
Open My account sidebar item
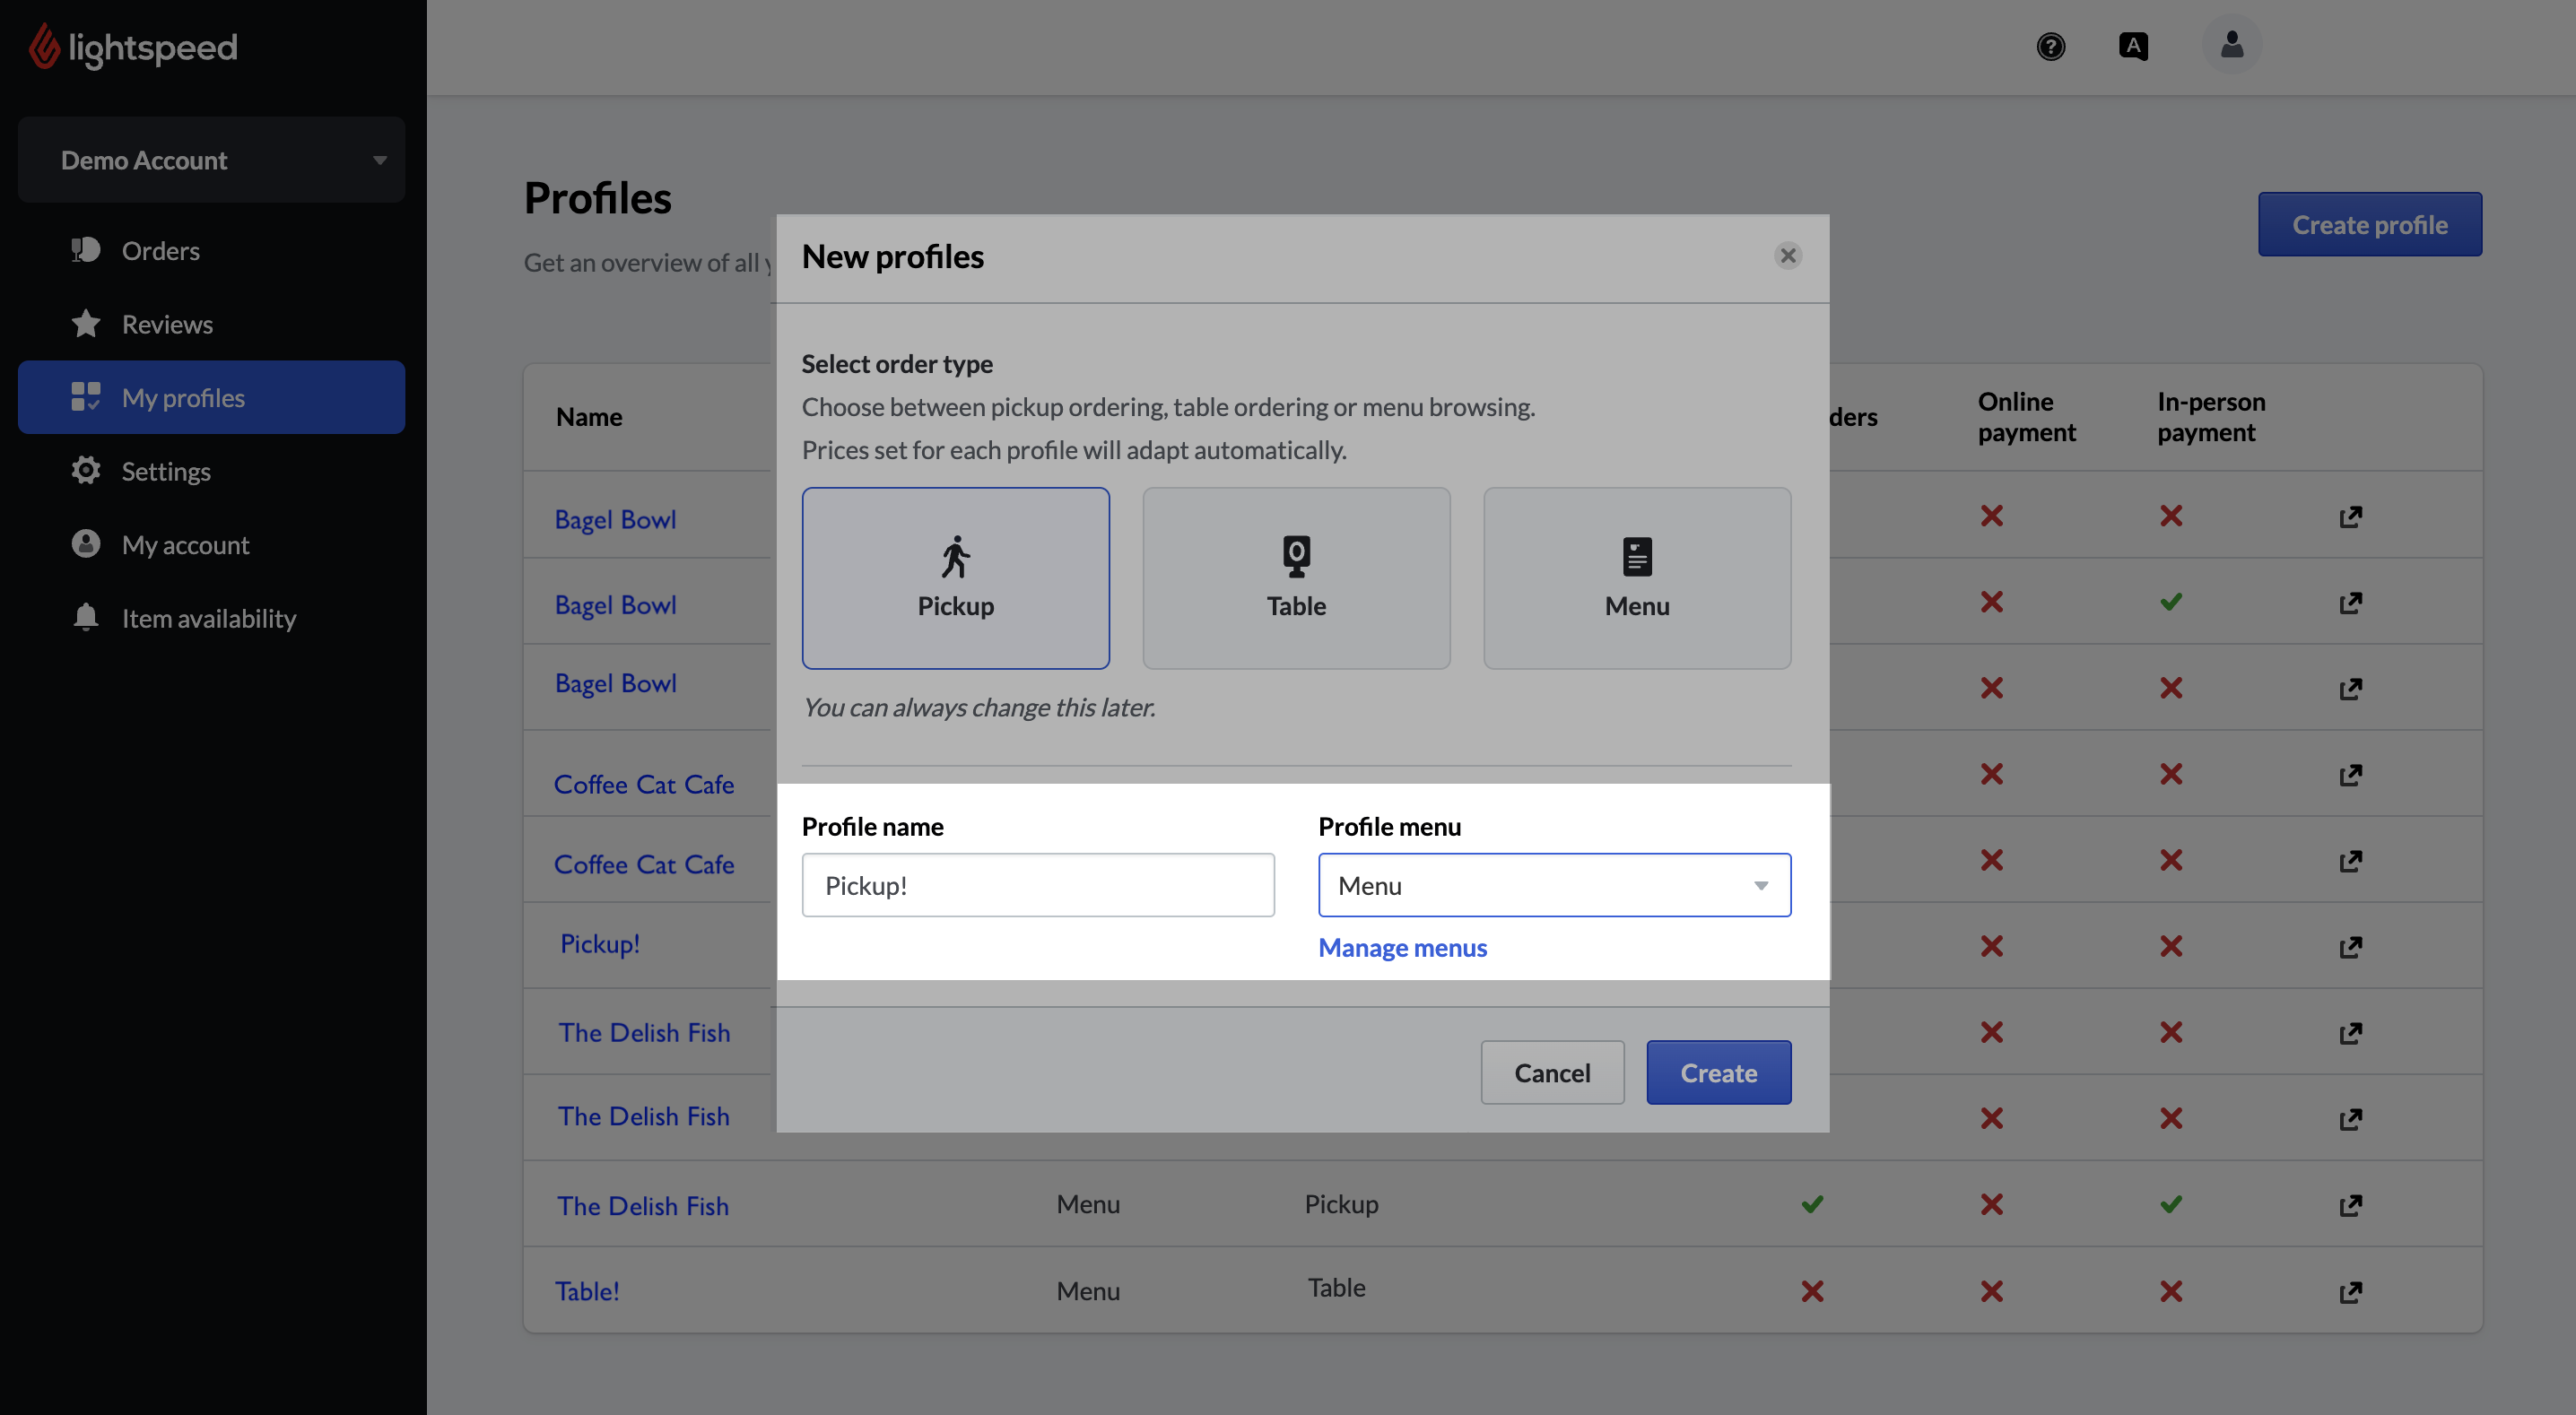185,544
